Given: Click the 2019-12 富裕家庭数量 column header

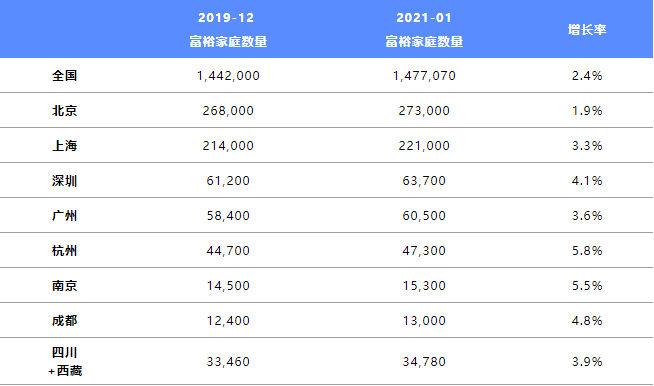Looking at the screenshot, I should [x=228, y=29].
